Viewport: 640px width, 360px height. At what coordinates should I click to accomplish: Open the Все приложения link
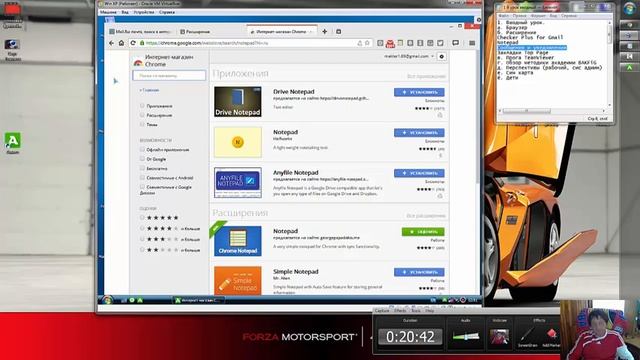coord(426,76)
